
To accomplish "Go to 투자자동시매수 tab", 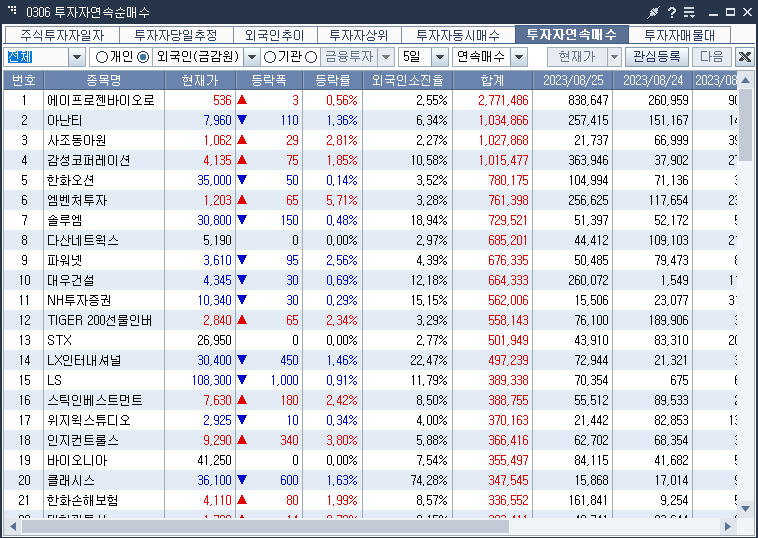I will [x=458, y=35].
